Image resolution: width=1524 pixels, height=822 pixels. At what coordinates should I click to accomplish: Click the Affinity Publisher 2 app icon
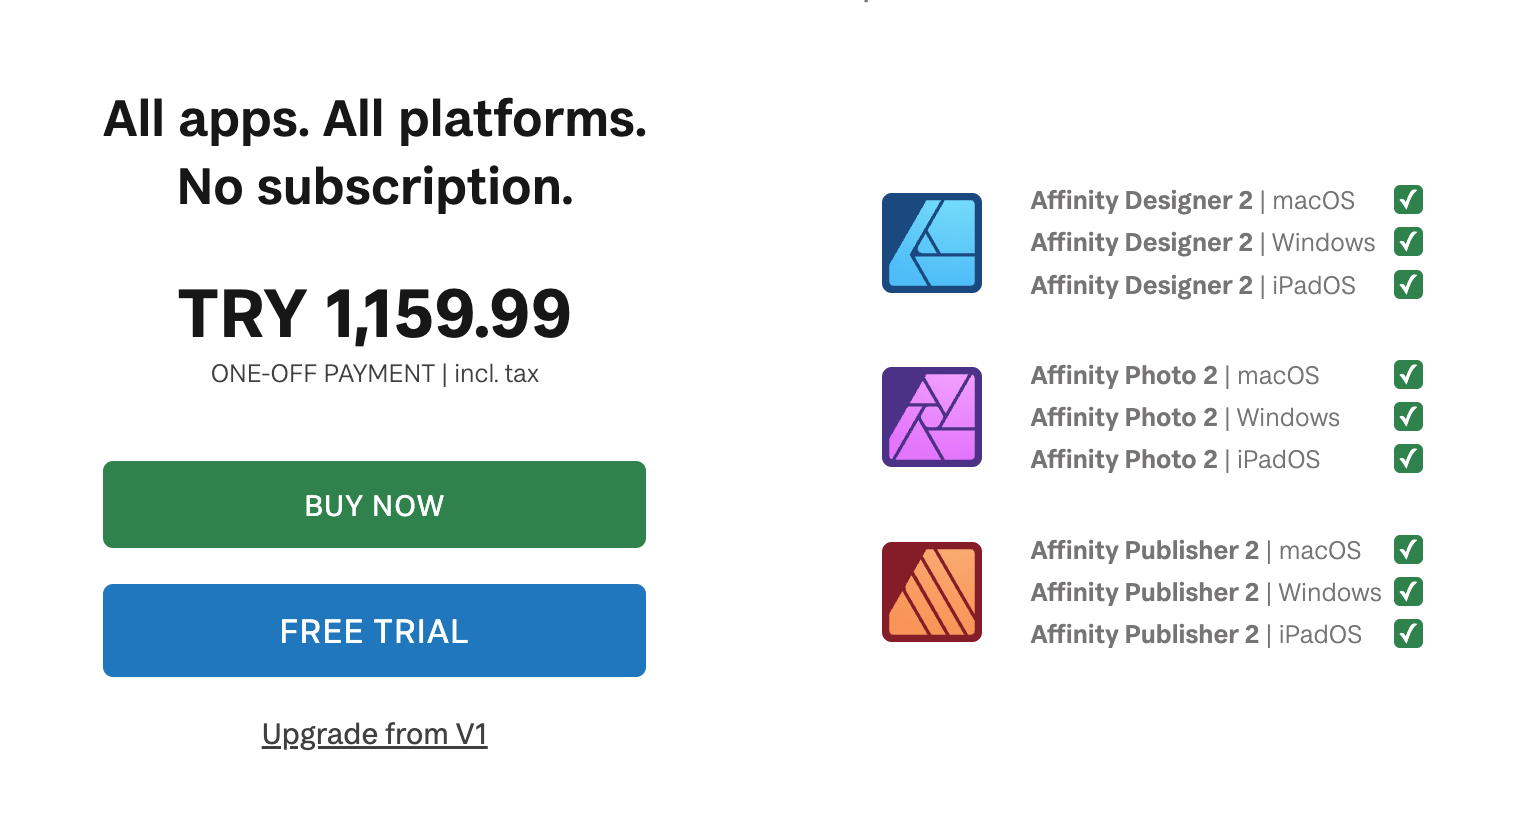coord(931,592)
